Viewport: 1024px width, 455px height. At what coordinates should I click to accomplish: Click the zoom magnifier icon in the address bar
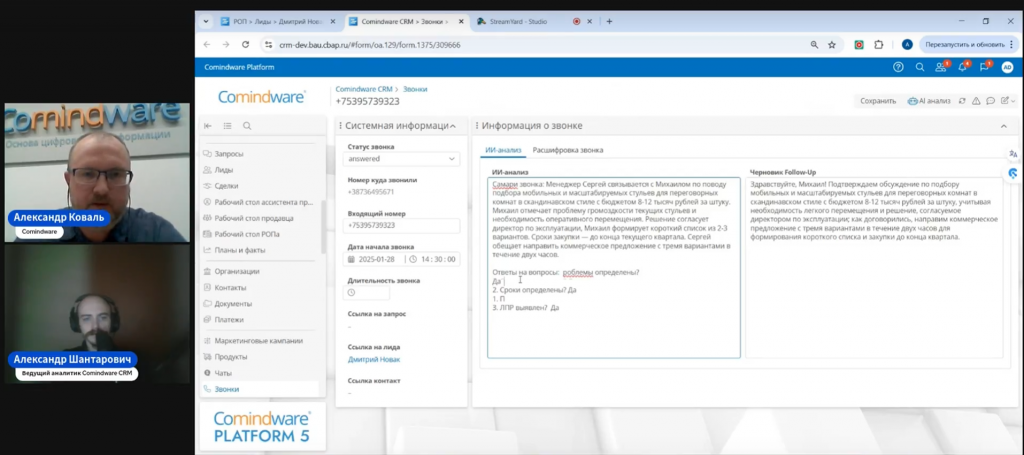814,44
